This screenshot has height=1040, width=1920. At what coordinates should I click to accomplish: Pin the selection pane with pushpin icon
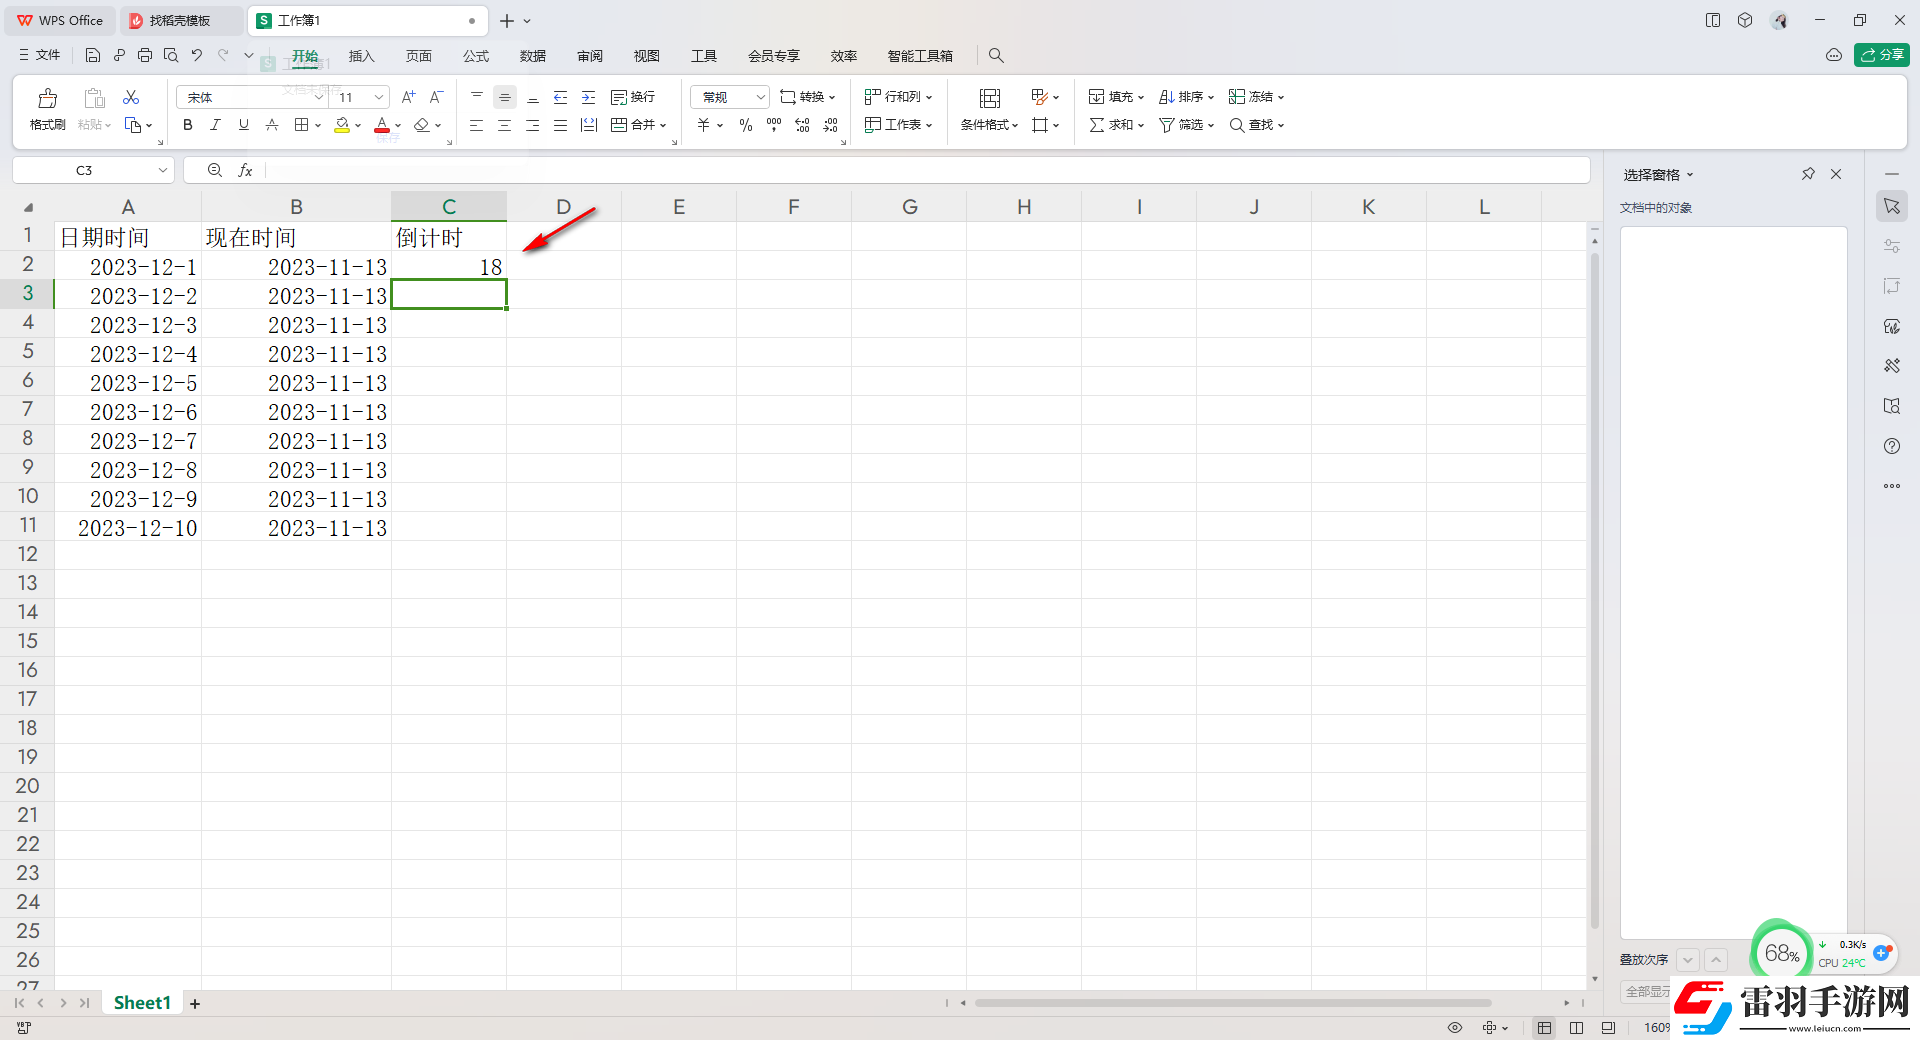click(x=1808, y=174)
